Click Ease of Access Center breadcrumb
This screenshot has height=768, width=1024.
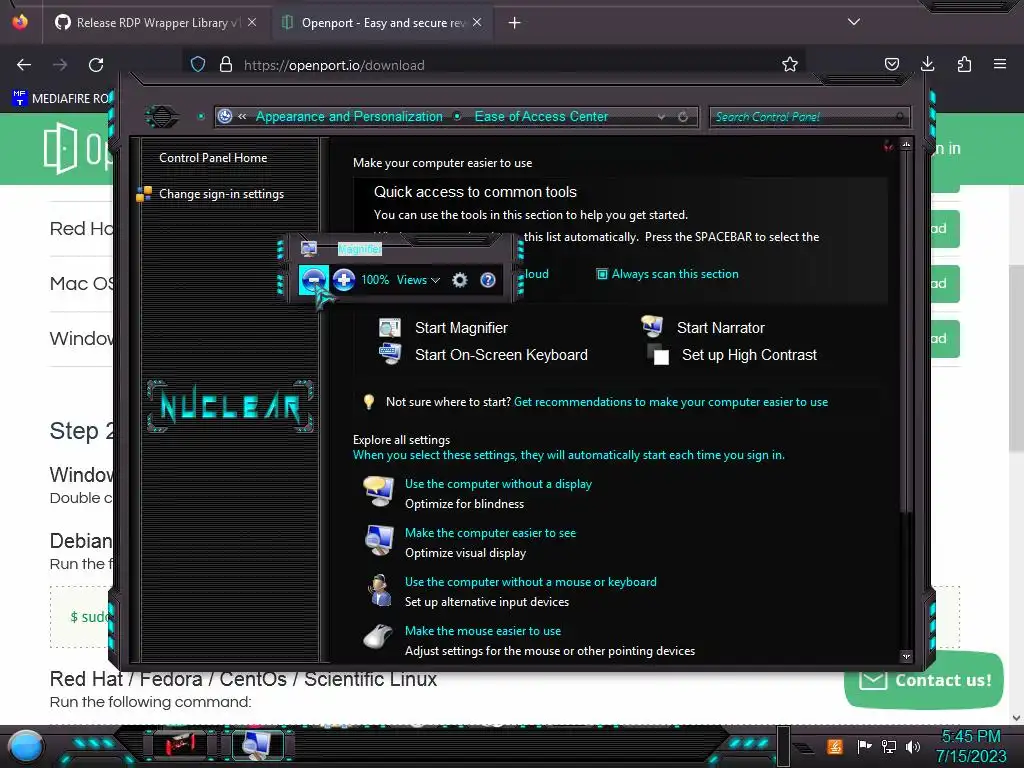coord(541,117)
